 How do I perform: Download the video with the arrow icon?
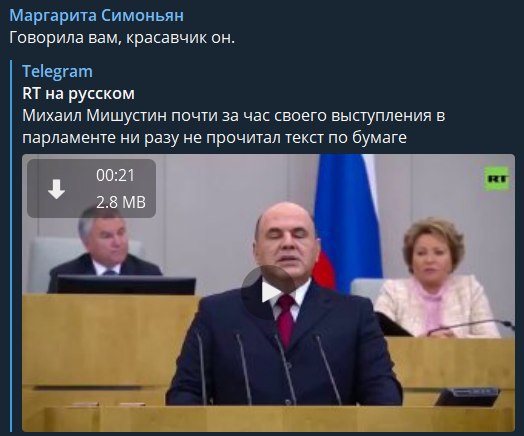[x=56, y=189]
